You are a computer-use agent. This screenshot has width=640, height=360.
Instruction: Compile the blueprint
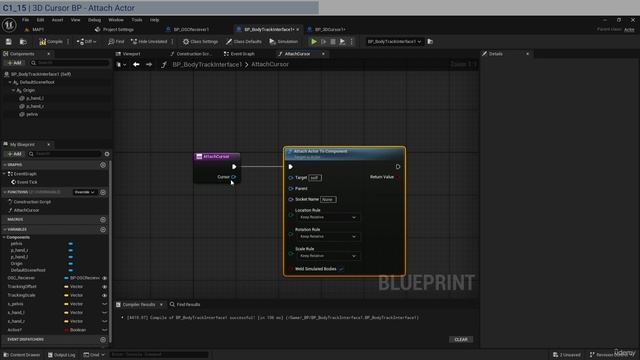(51, 42)
